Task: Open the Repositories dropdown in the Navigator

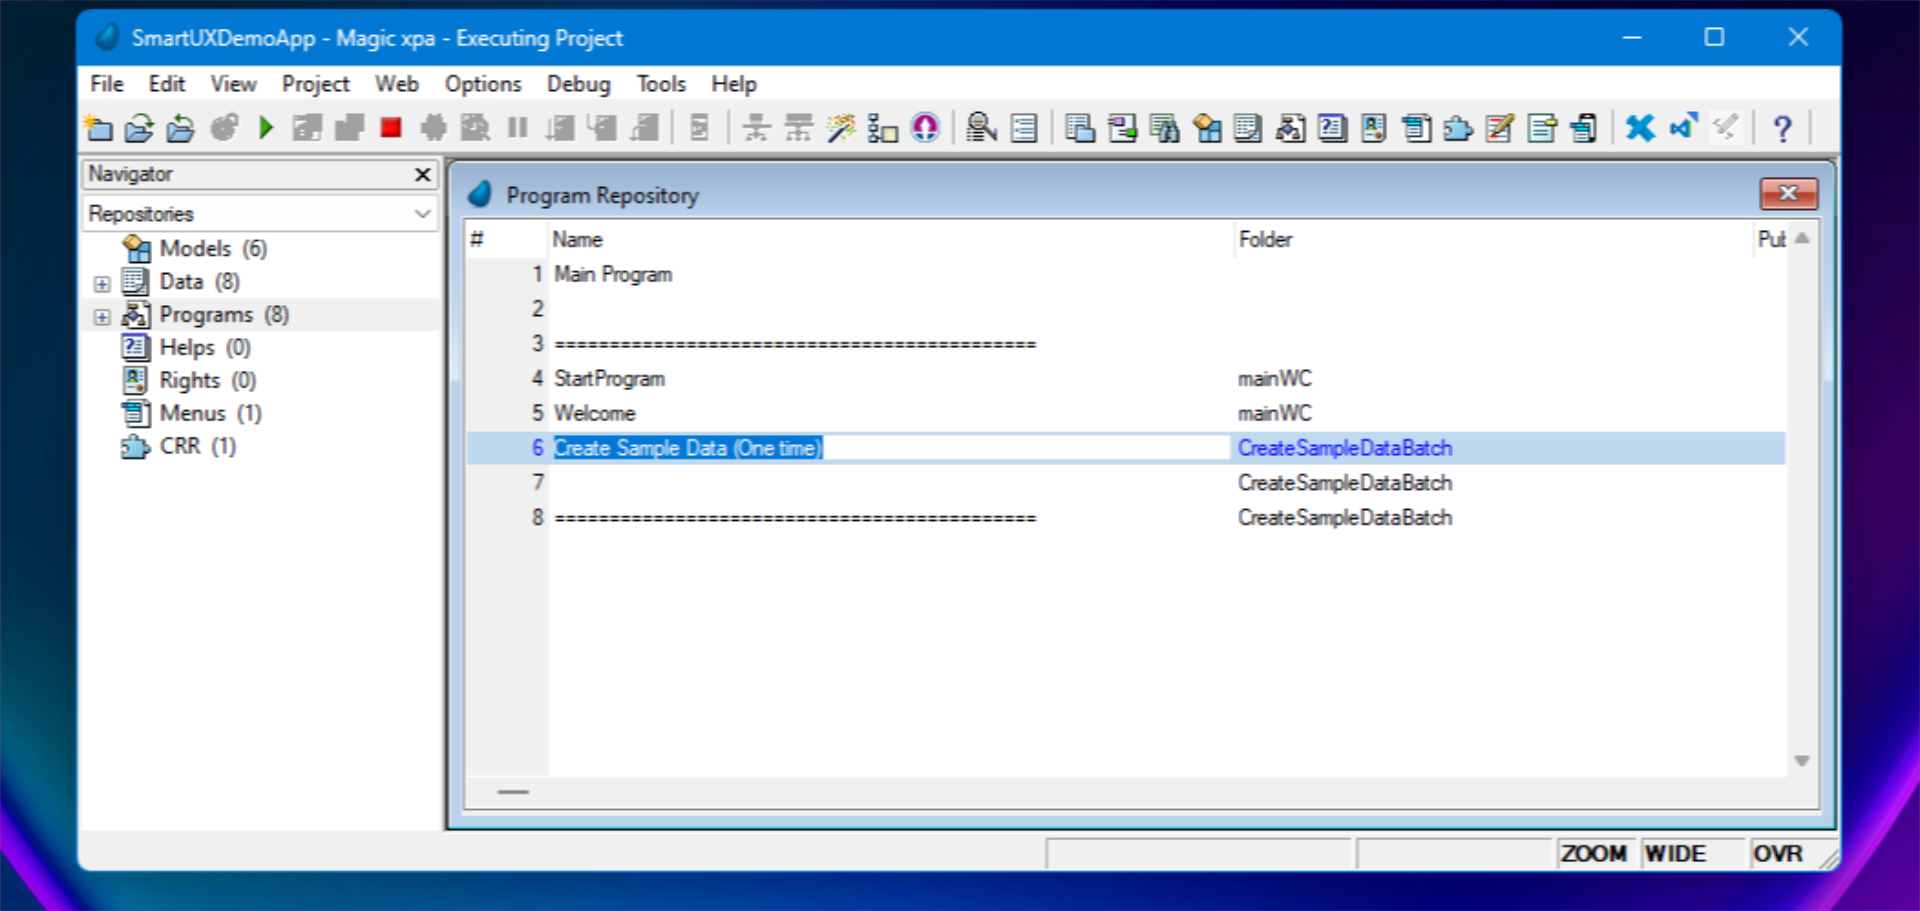Action: pyautogui.click(x=423, y=213)
